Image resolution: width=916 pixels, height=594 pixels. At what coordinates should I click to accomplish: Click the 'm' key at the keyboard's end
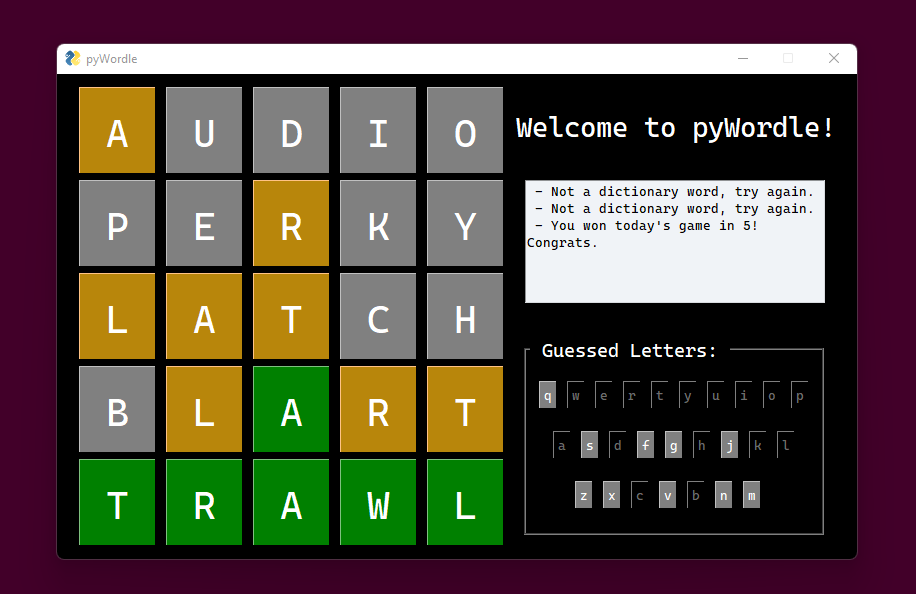click(x=751, y=494)
